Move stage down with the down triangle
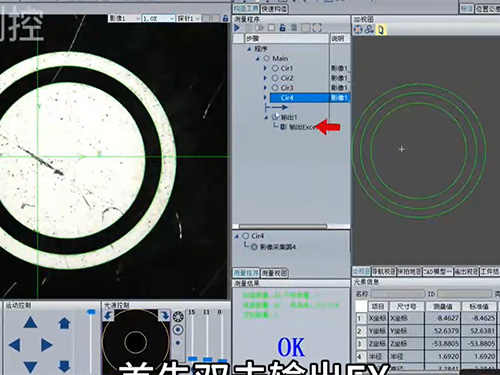500x375 pixels. pos(30,367)
